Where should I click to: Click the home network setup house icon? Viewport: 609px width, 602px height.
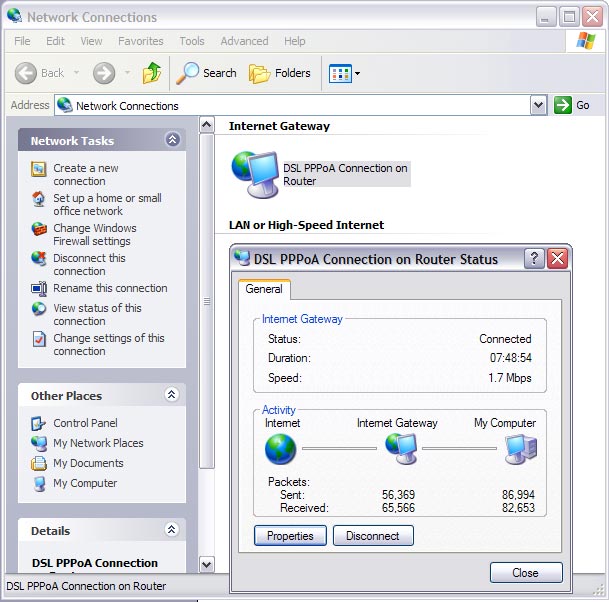click(x=38, y=199)
